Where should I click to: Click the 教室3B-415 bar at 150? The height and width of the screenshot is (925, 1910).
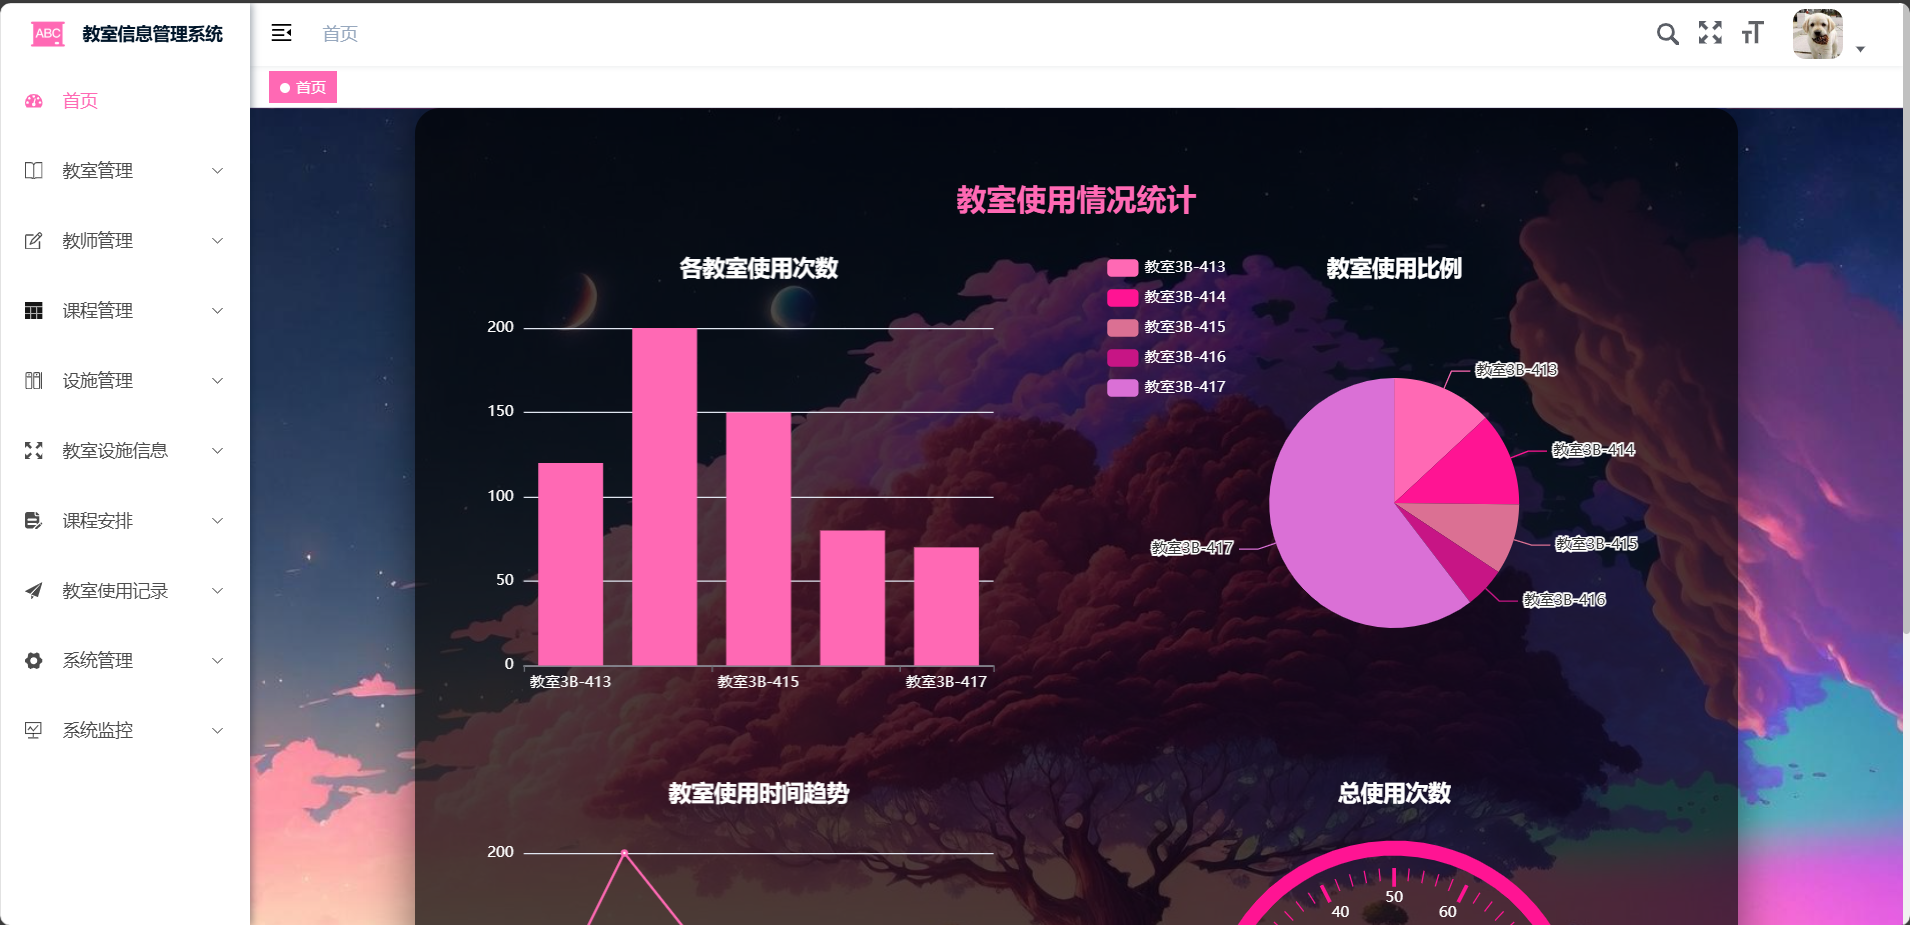click(758, 539)
